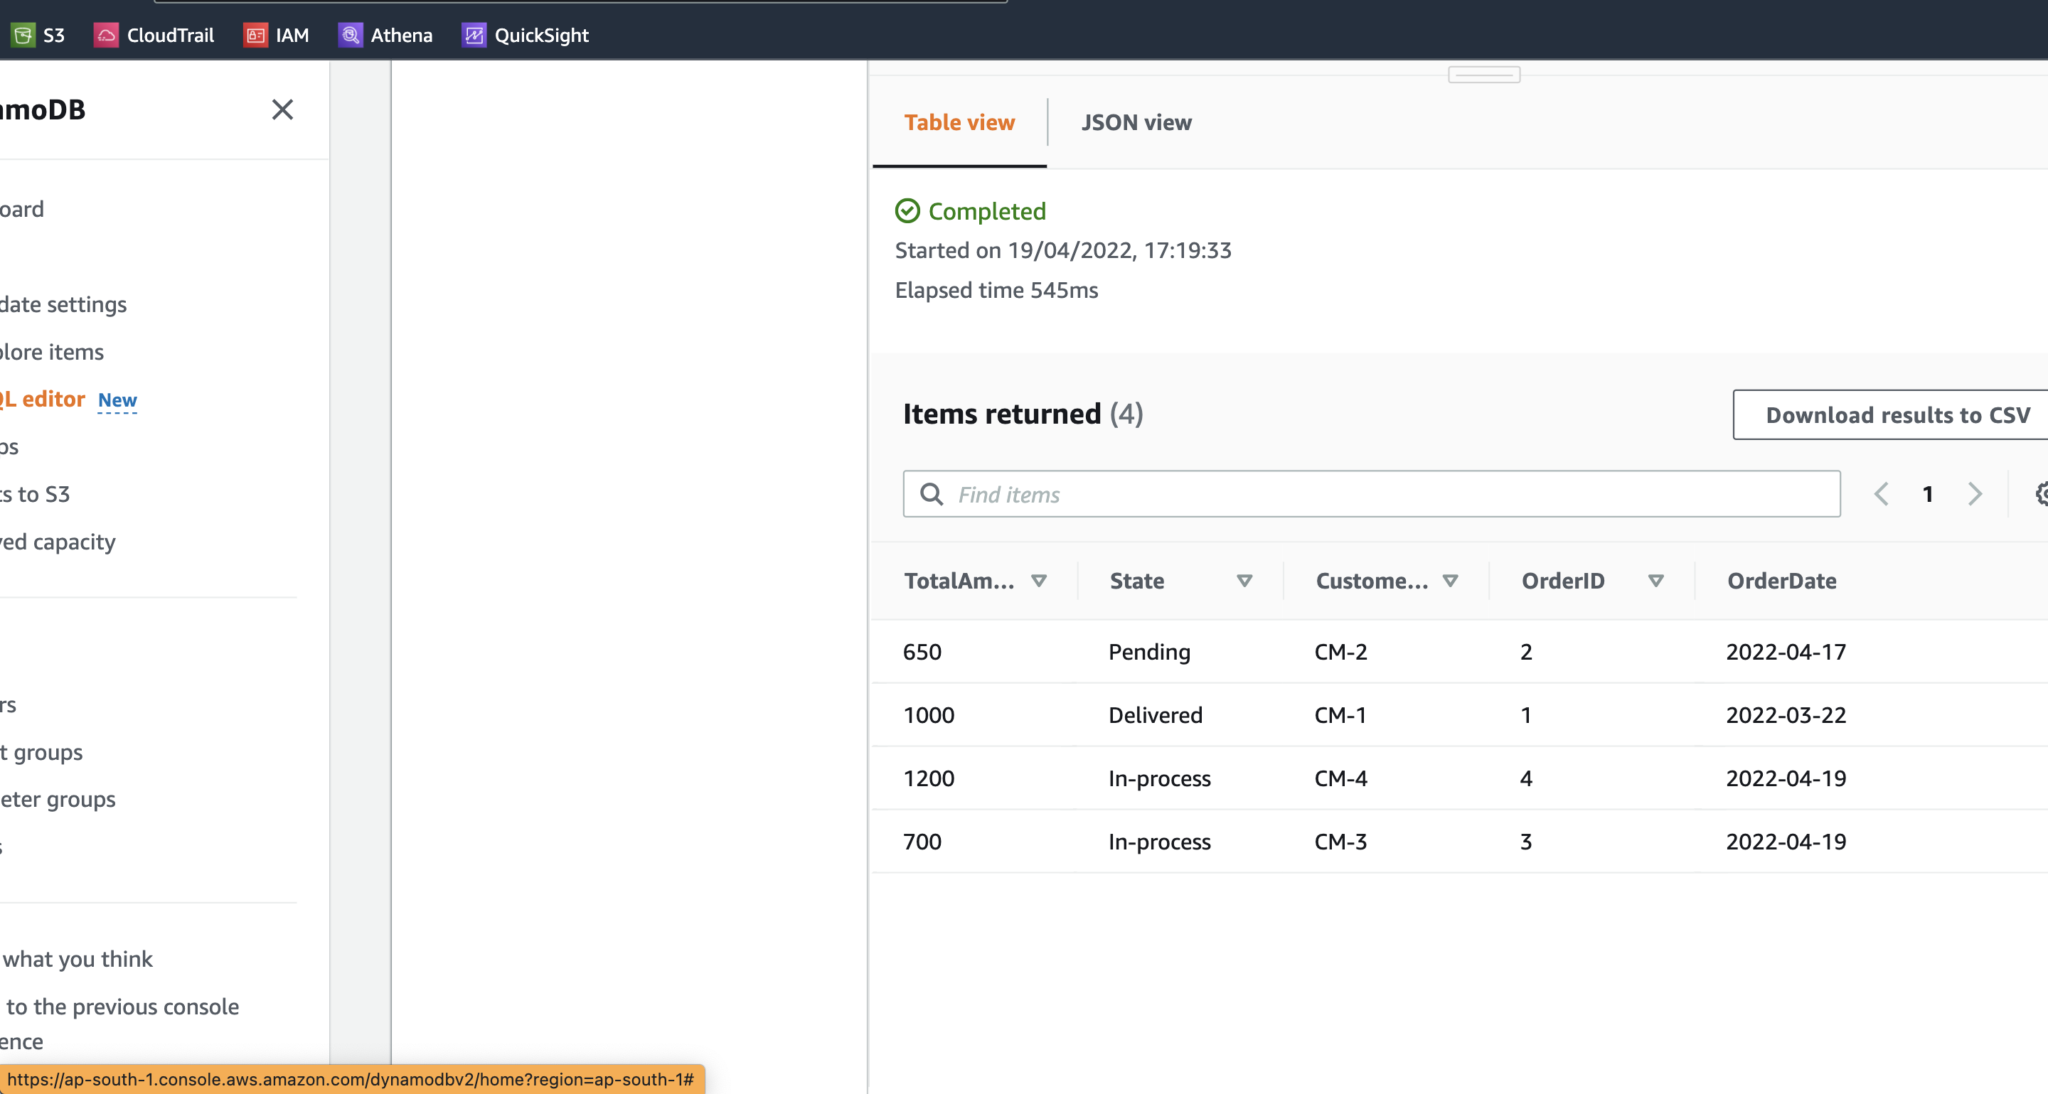Screen dimensions: 2048x1094
Task: Go to the next results page
Action: (1975, 494)
